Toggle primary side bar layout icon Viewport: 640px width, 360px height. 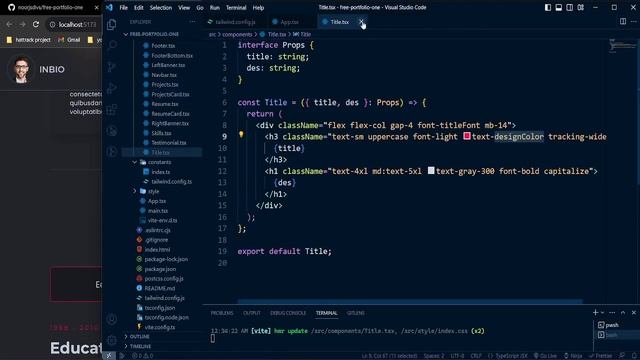[x=548, y=7]
